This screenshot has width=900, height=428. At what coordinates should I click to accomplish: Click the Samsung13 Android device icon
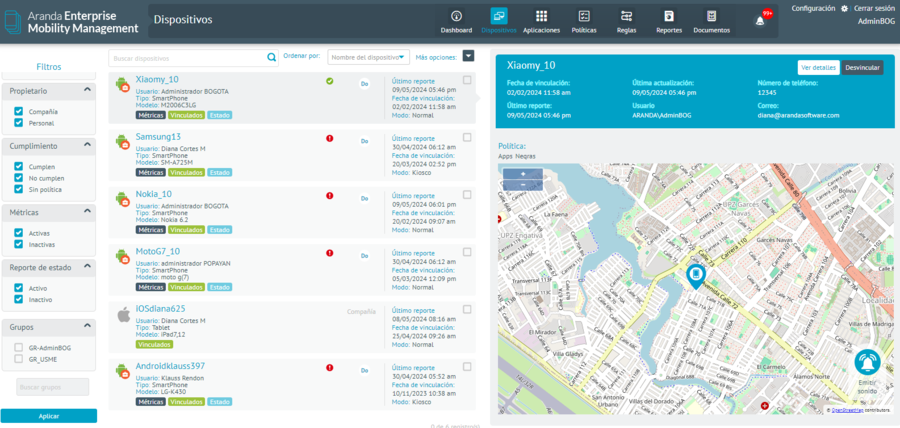tap(122, 142)
